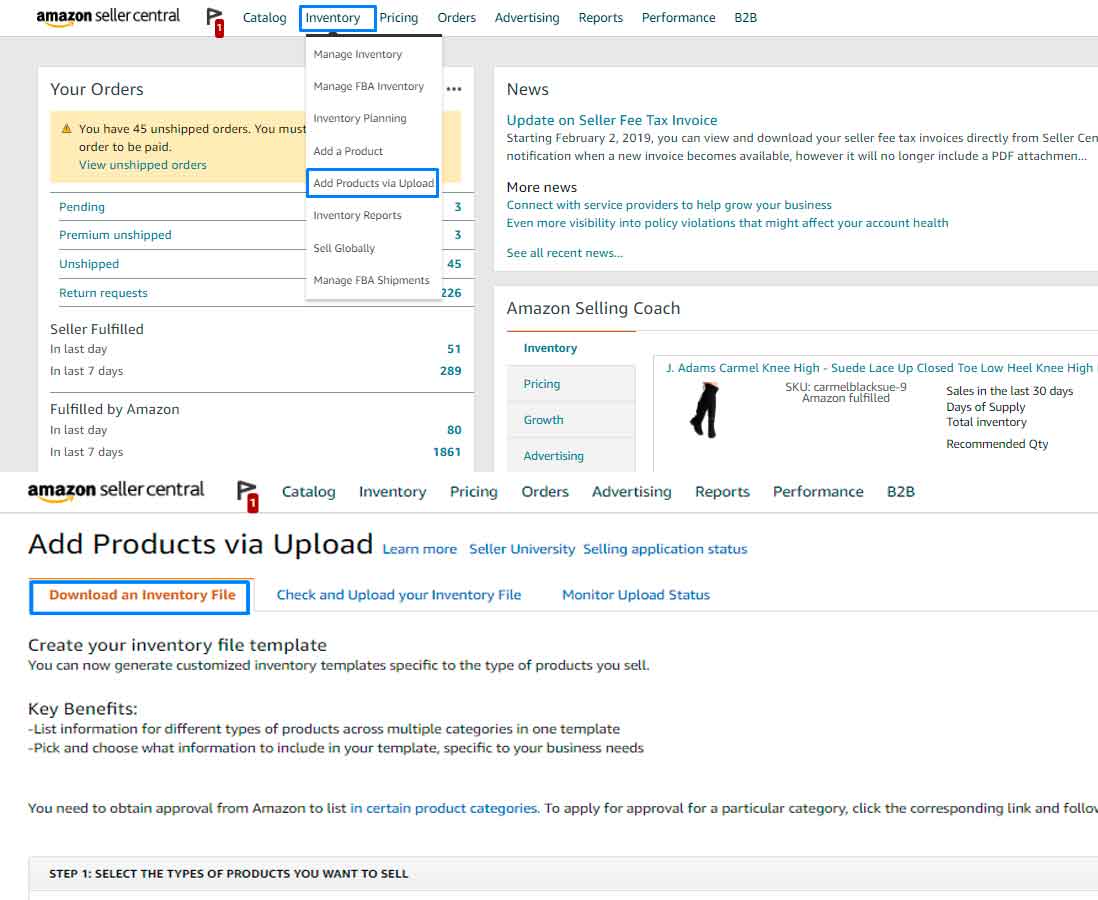Screen dimensions: 1098x900
Task: Click the notification flag icon in the lower navigation bar
Action: [x=248, y=496]
